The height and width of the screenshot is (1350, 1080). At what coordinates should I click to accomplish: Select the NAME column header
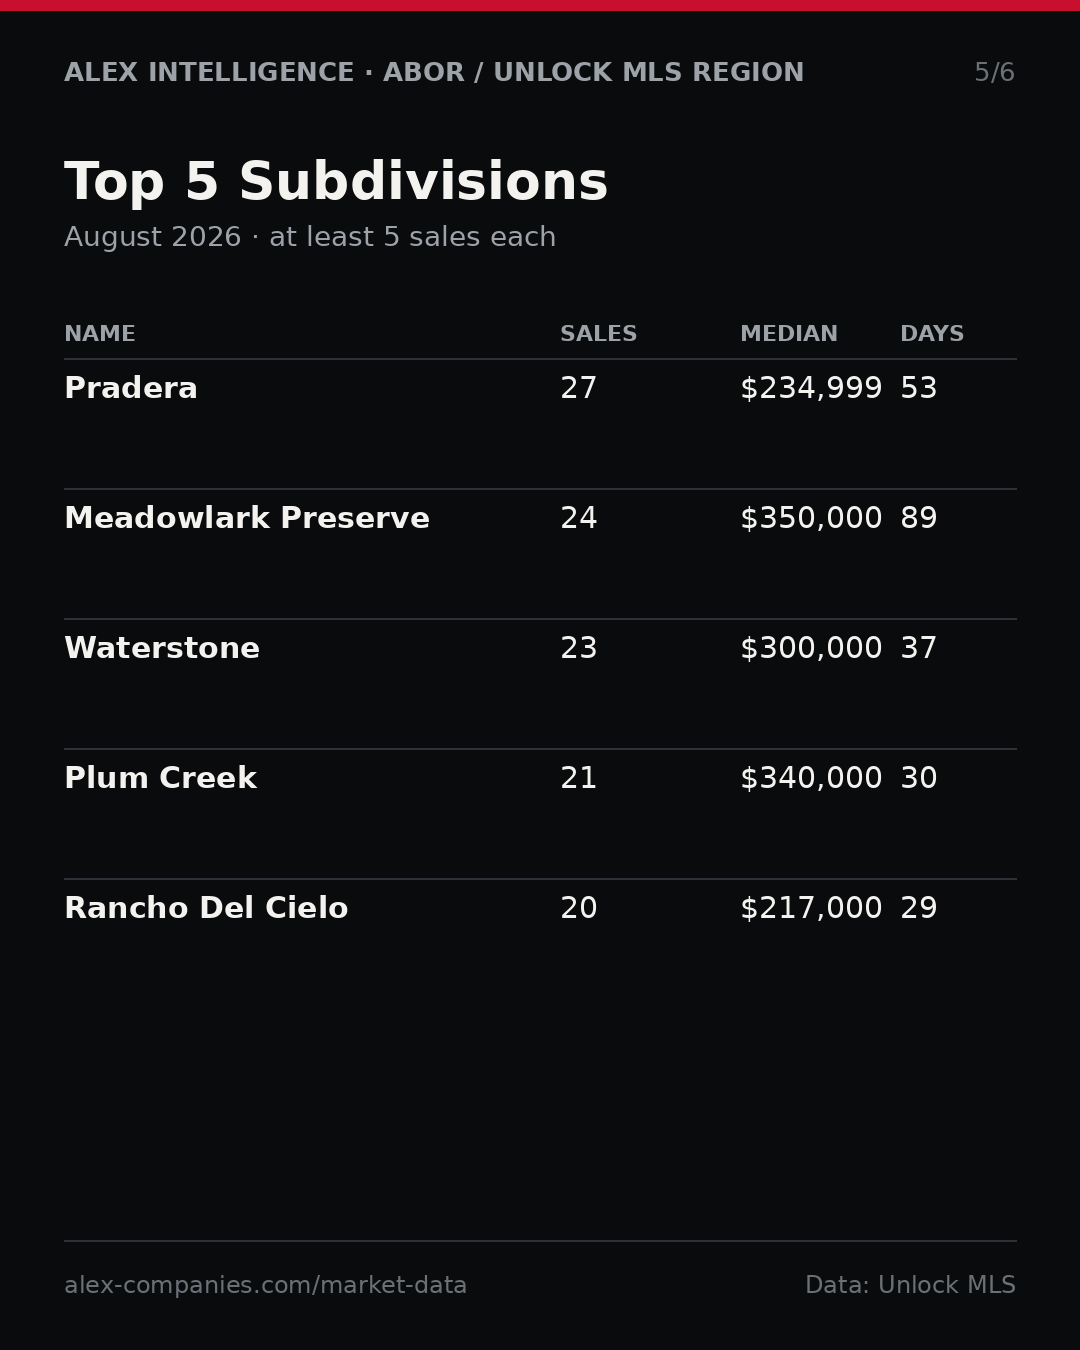100,334
